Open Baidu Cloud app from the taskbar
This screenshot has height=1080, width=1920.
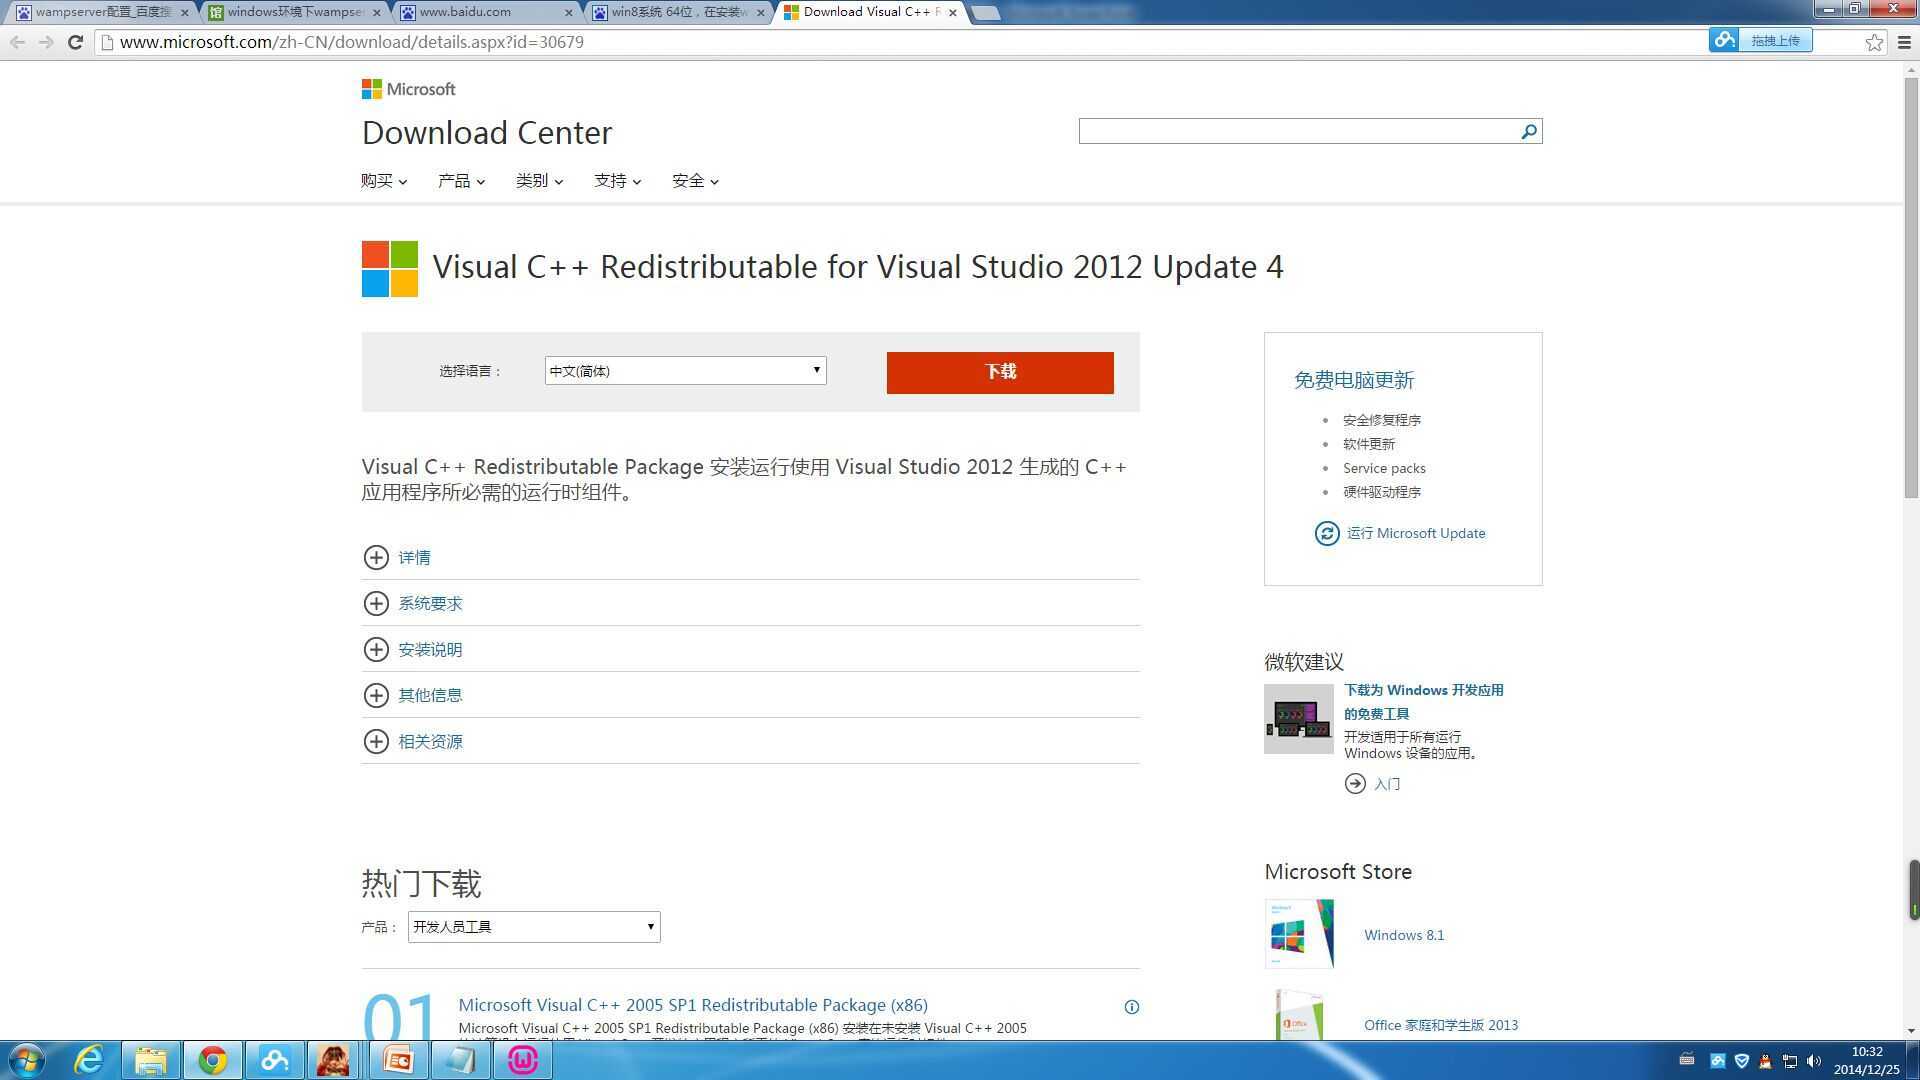tap(274, 1060)
